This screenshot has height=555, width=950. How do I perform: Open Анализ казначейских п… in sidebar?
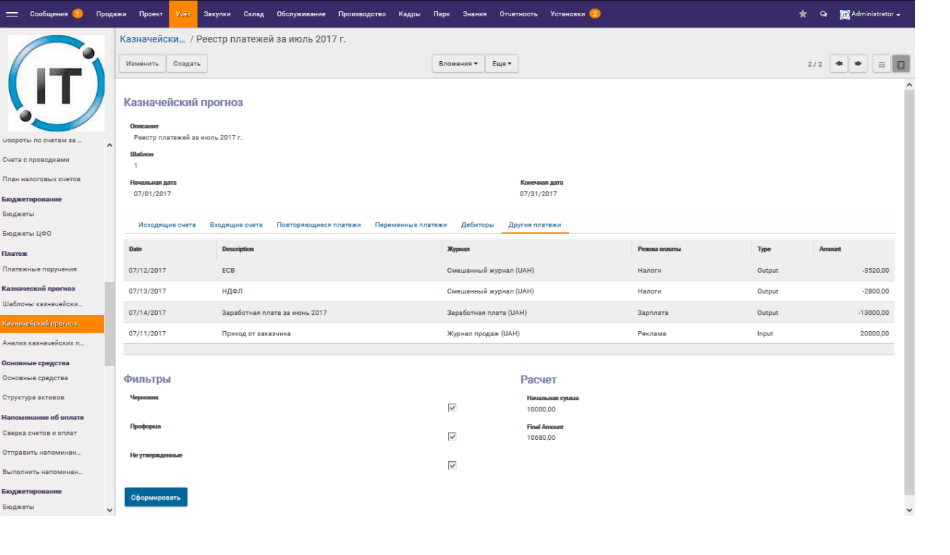click(x=43, y=343)
